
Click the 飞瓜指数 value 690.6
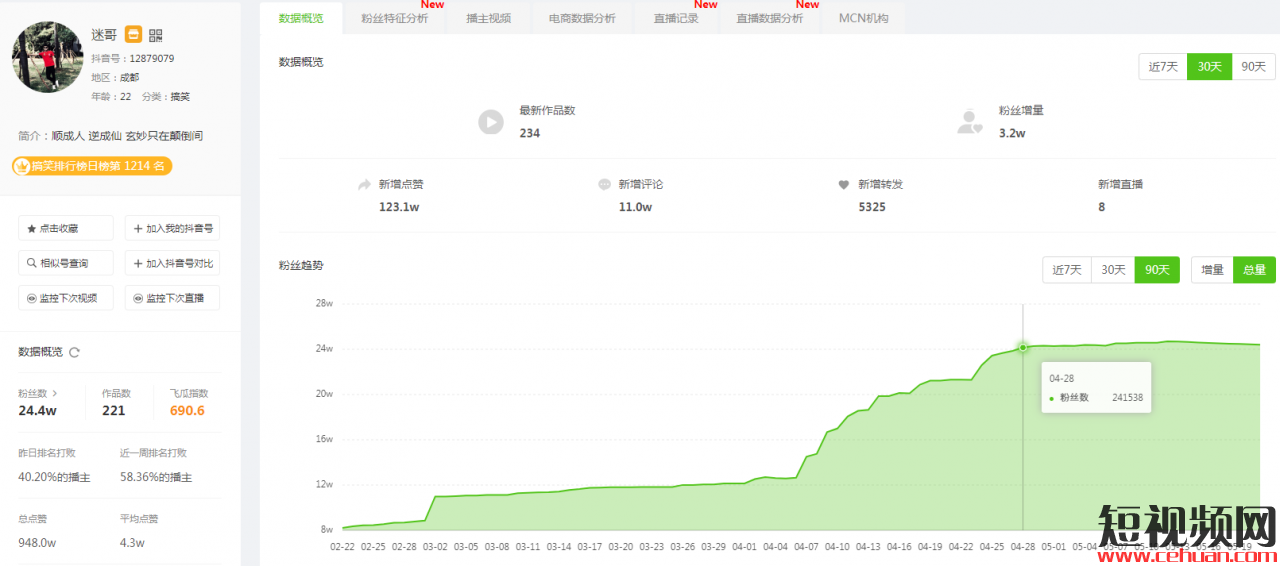point(187,411)
